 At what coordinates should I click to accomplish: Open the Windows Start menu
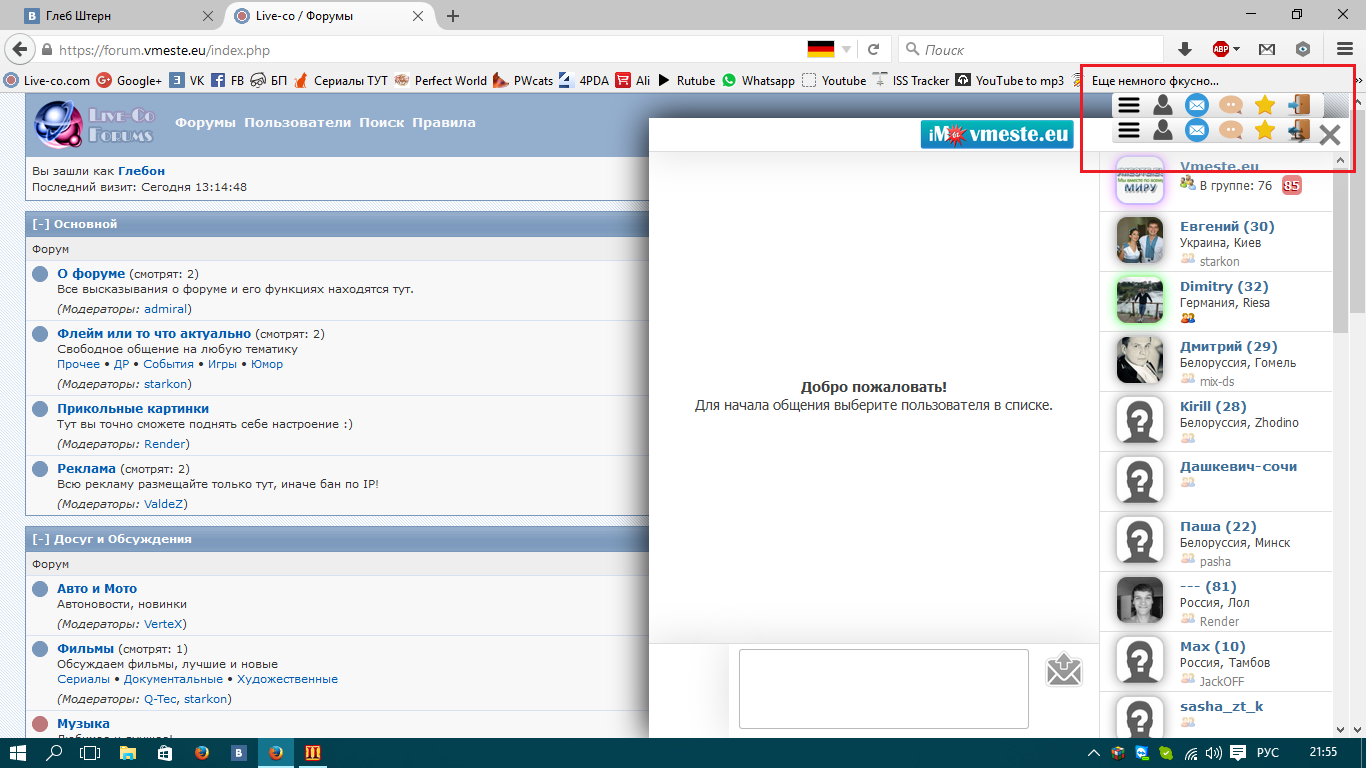click(19, 752)
